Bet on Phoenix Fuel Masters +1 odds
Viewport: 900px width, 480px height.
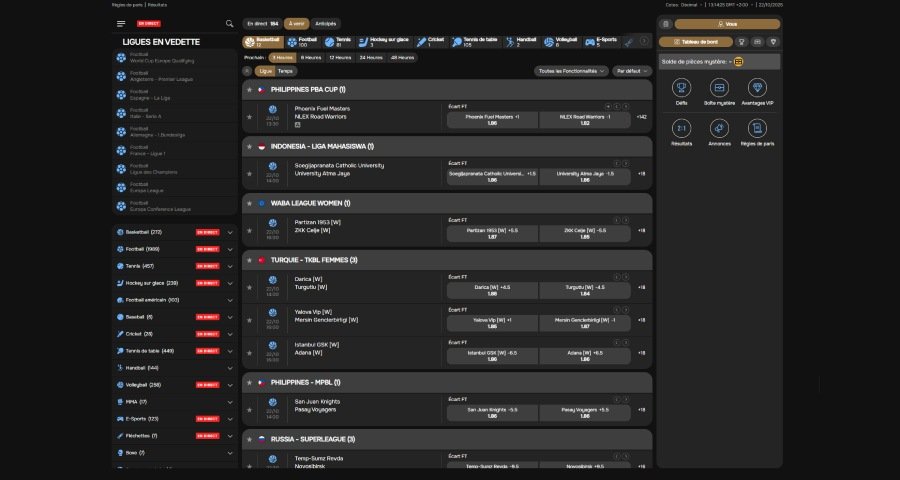point(492,120)
